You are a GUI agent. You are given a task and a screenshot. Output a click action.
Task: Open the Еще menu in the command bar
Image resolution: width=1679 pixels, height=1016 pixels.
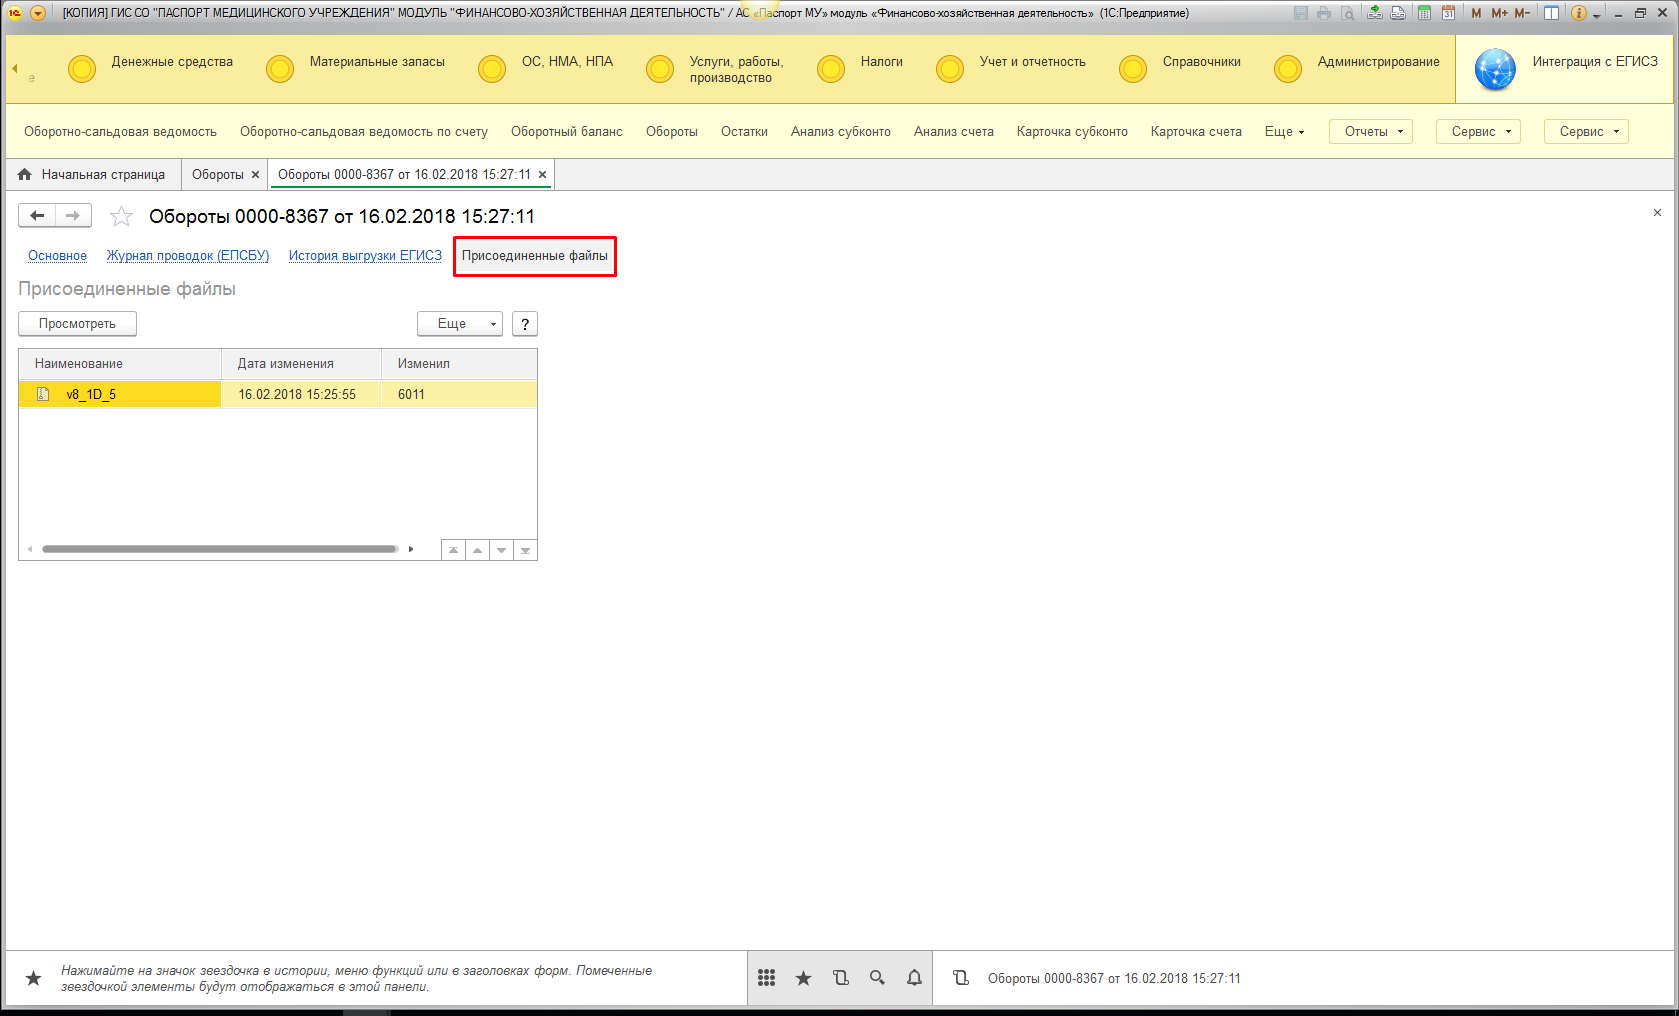coord(1284,132)
